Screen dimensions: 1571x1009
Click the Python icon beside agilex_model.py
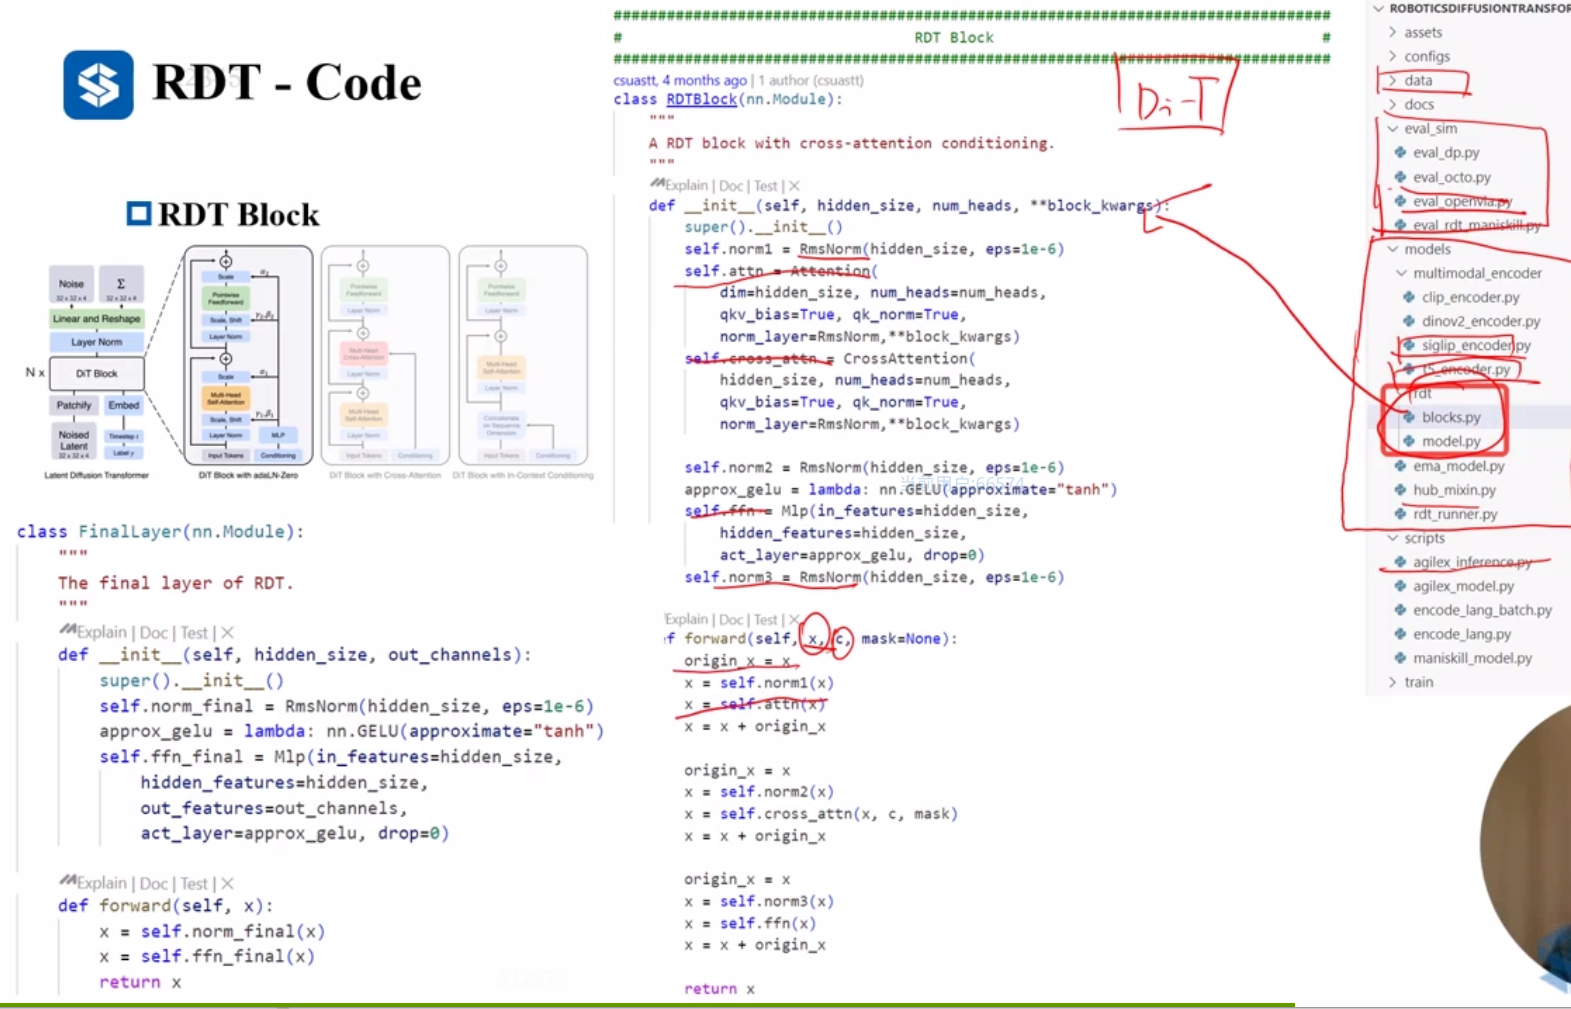click(x=1400, y=586)
